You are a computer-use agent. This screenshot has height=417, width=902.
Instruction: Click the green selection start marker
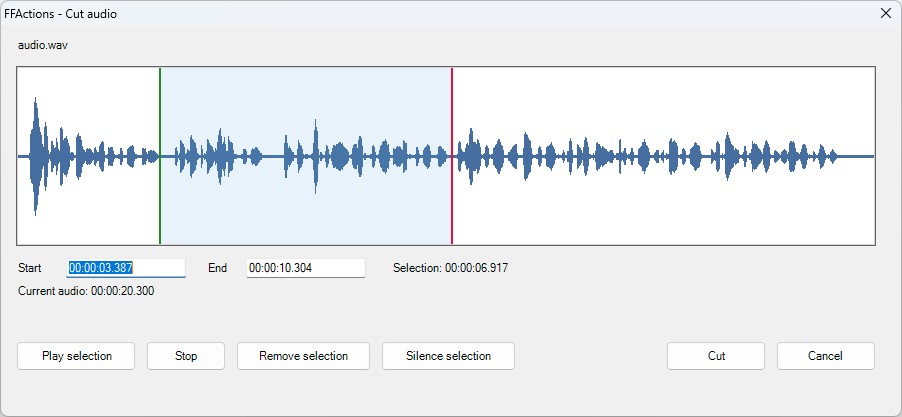point(160,156)
